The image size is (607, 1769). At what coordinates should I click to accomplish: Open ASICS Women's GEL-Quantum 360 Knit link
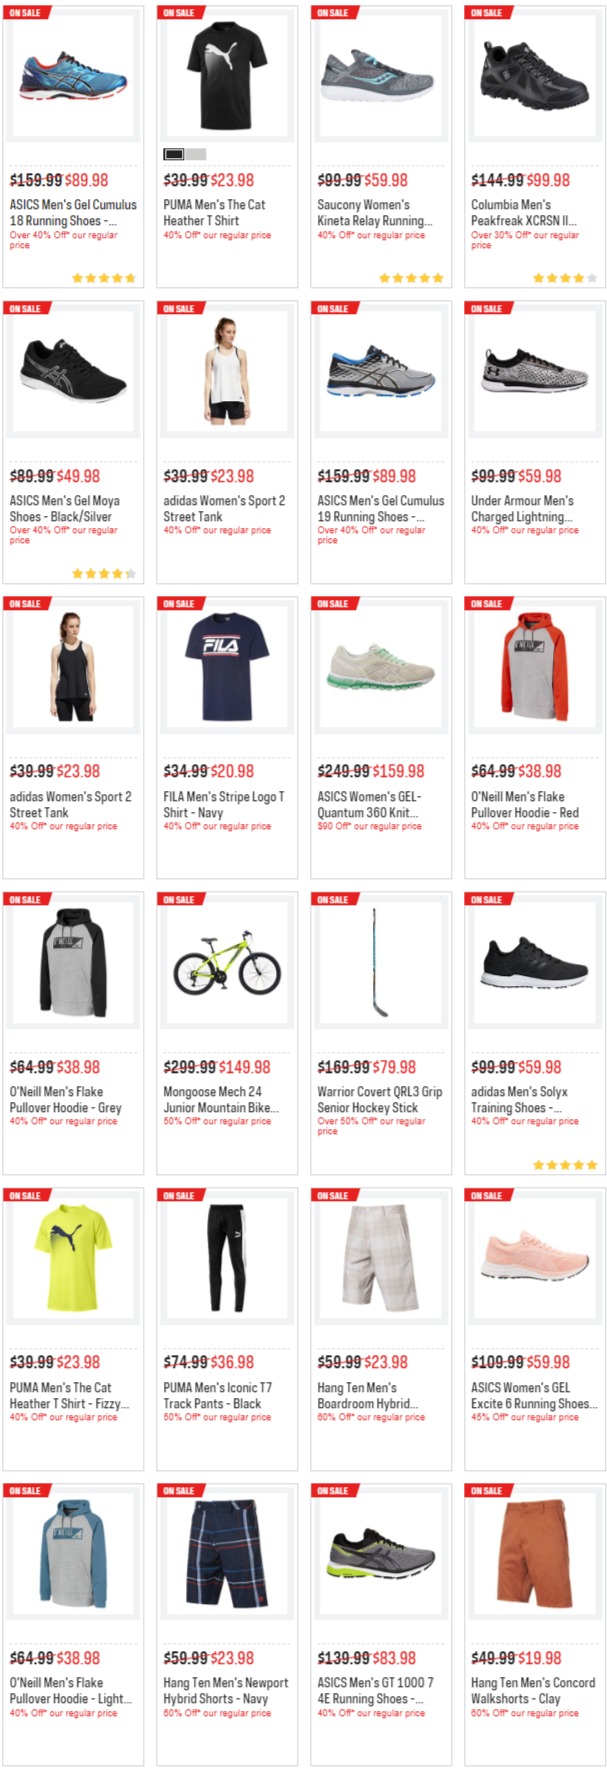pyautogui.click(x=370, y=804)
